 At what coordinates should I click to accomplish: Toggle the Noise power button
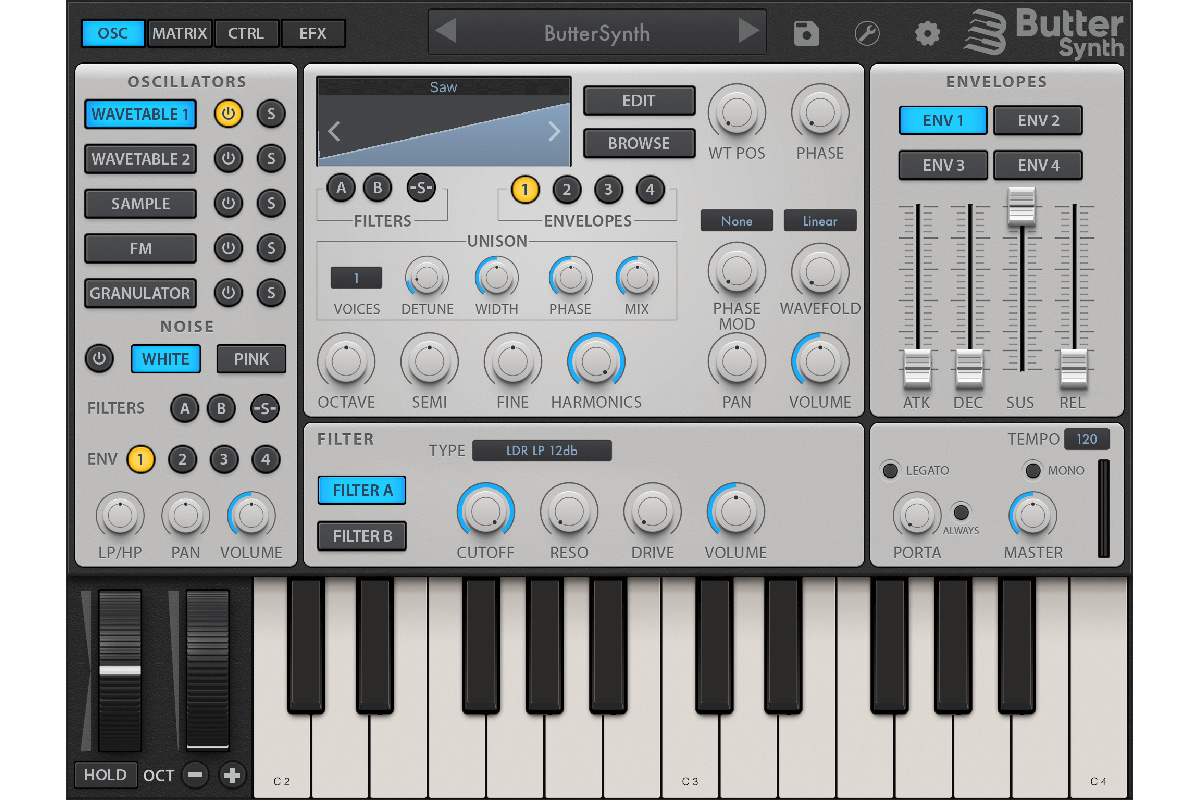click(x=99, y=358)
